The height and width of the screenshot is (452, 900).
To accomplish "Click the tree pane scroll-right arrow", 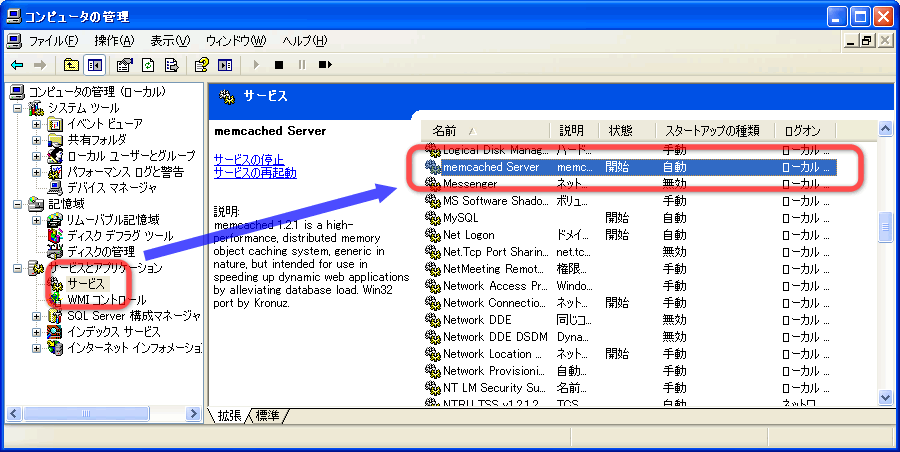I will 193,414.
